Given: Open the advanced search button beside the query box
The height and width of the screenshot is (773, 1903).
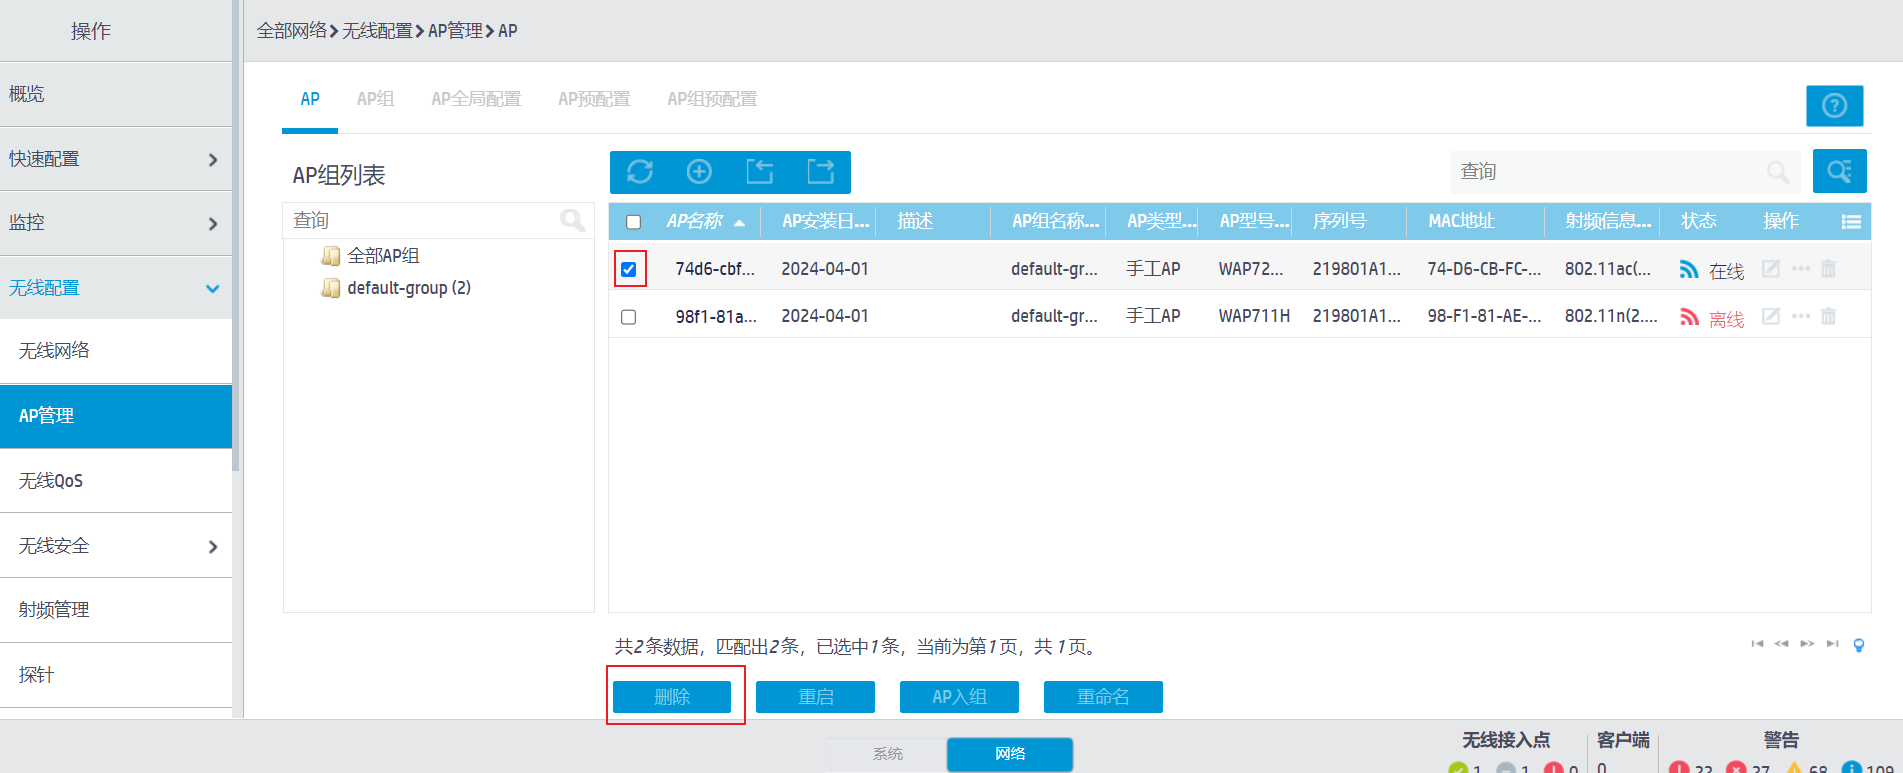Looking at the screenshot, I should click(x=1840, y=171).
